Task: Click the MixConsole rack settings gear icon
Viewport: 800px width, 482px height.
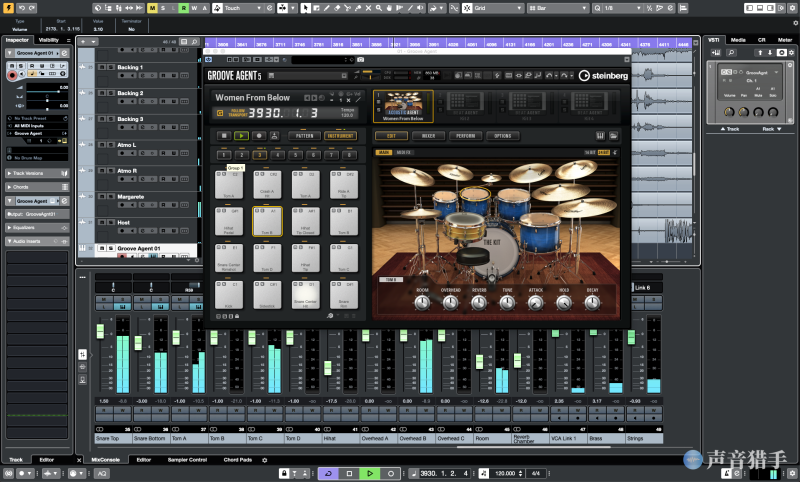Action: click(265, 460)
